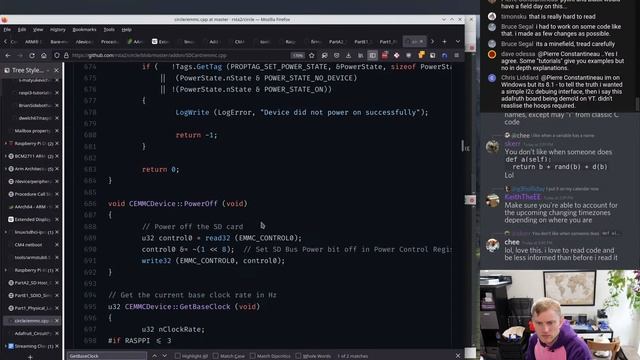Screen dimensions: 640x360
Task: Click Bruce Segal minefield chat message
Action: tap(558, 44)
